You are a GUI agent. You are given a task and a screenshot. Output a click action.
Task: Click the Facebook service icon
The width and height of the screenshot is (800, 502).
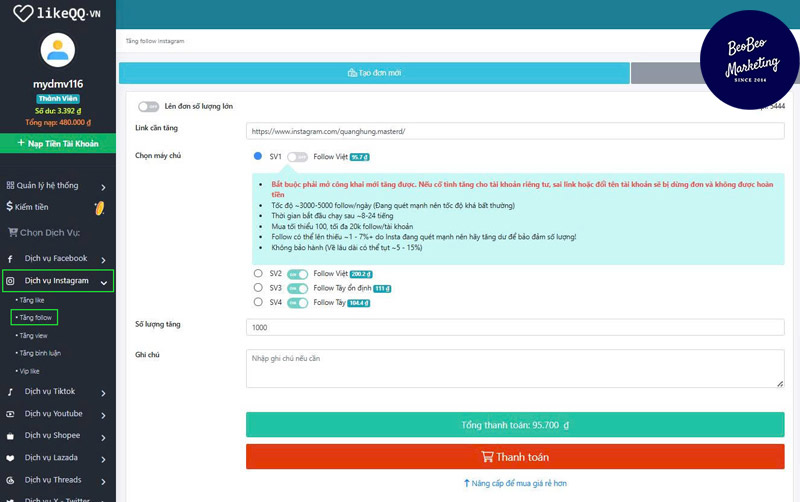coord(10,259)
